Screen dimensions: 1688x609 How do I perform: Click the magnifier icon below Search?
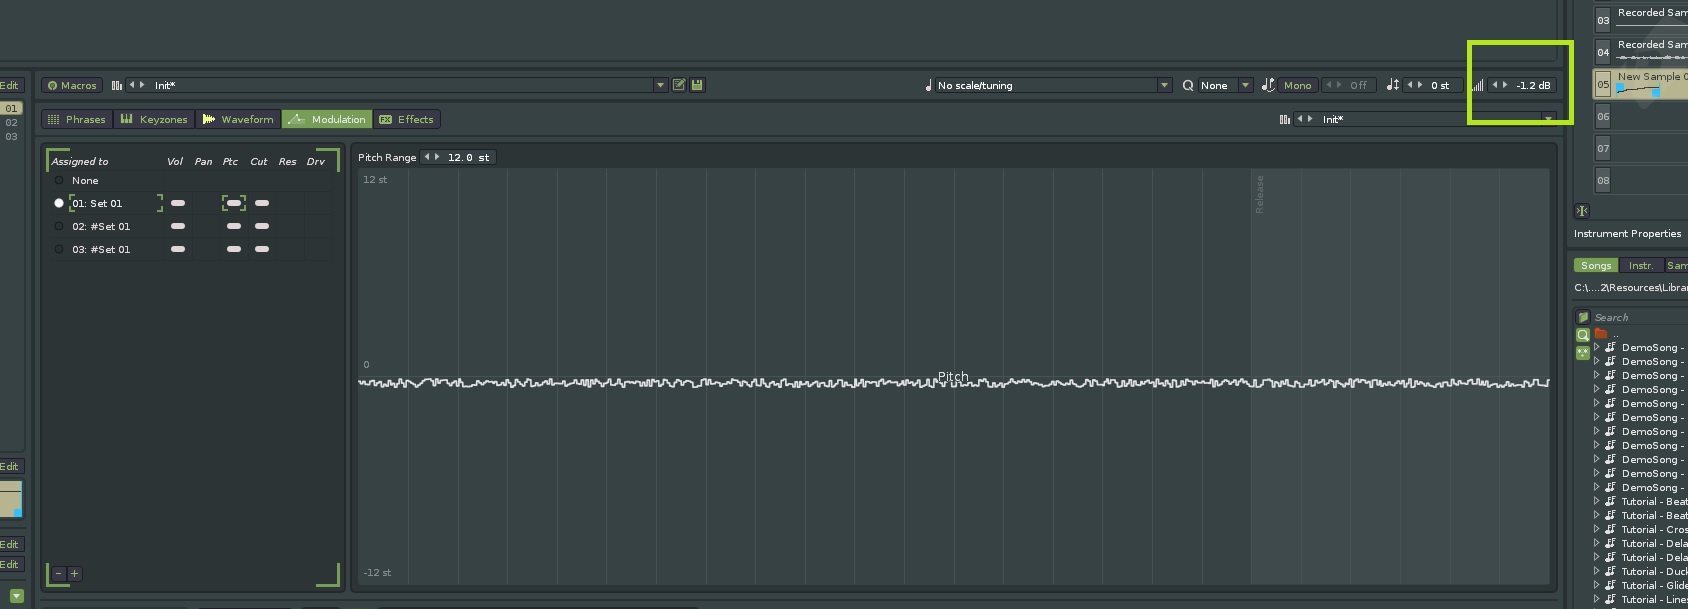click(1582, 335)
